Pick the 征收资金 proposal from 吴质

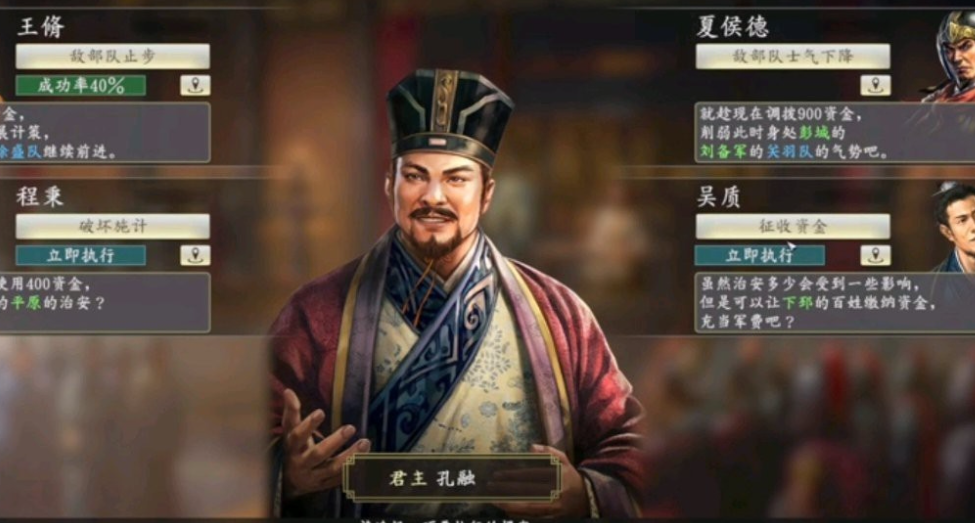pos(793,226)
